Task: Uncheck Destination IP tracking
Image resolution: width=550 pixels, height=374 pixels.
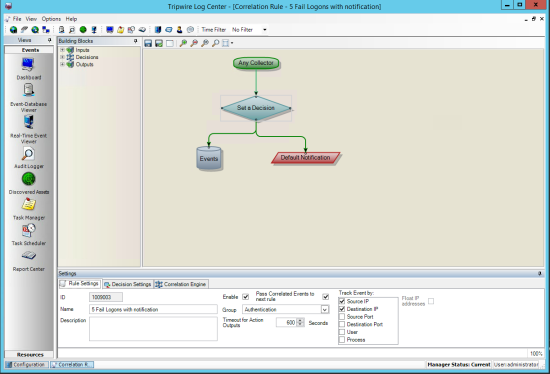Action: tap(342, 309)
